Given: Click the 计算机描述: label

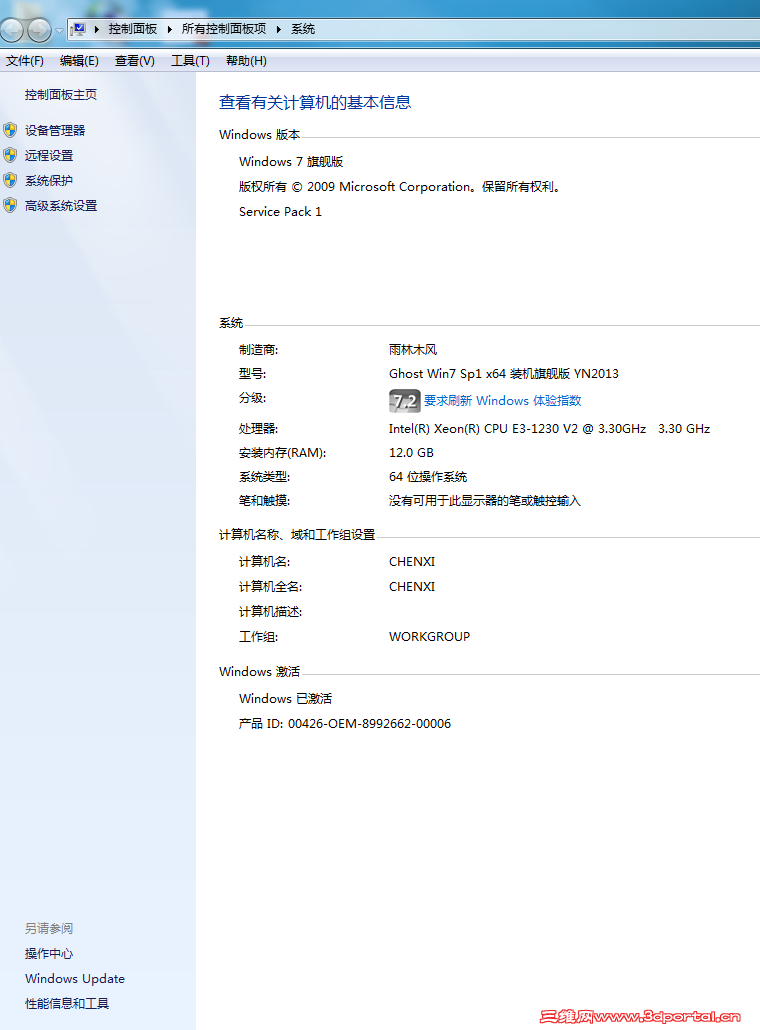Looking at the screenshot, I should (x=271, y=612).
